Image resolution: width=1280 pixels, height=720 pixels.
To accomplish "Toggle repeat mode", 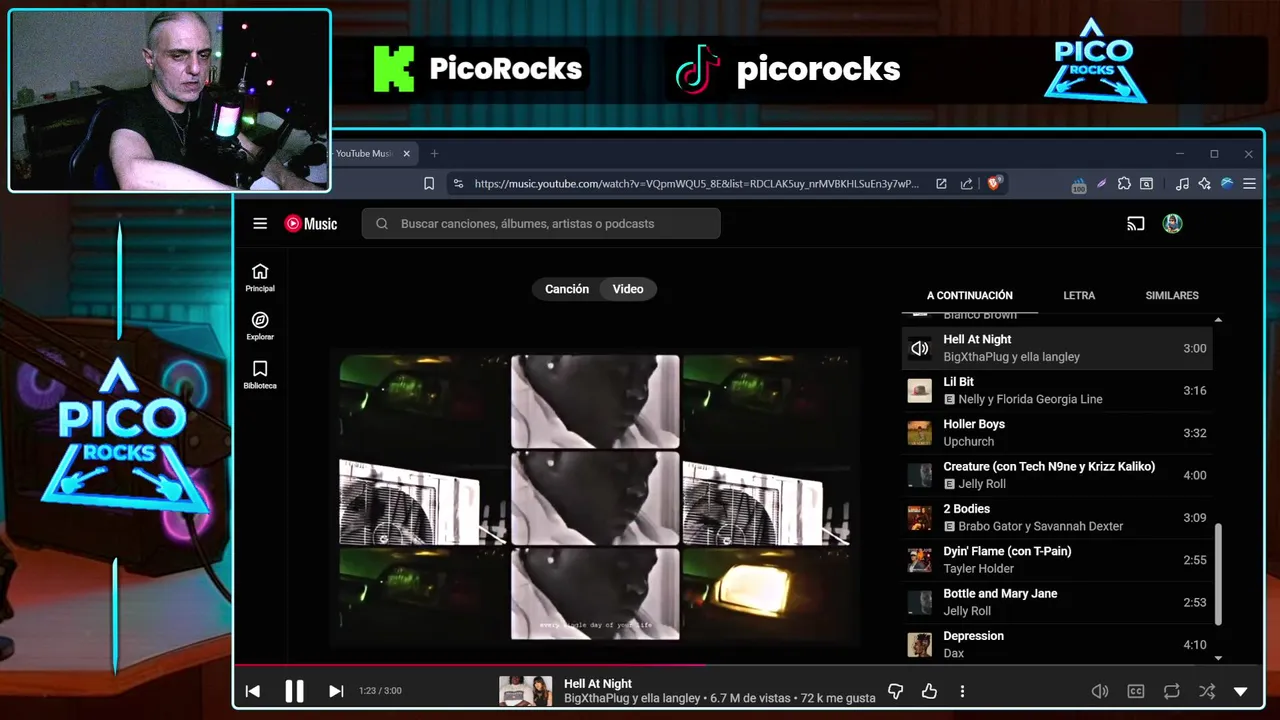I will click(1171, 691).
